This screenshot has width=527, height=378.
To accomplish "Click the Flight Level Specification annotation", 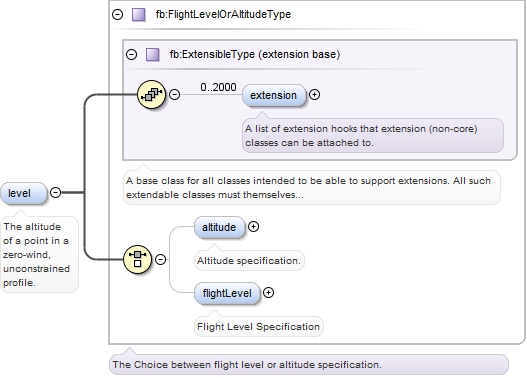I will click(258, 327).
